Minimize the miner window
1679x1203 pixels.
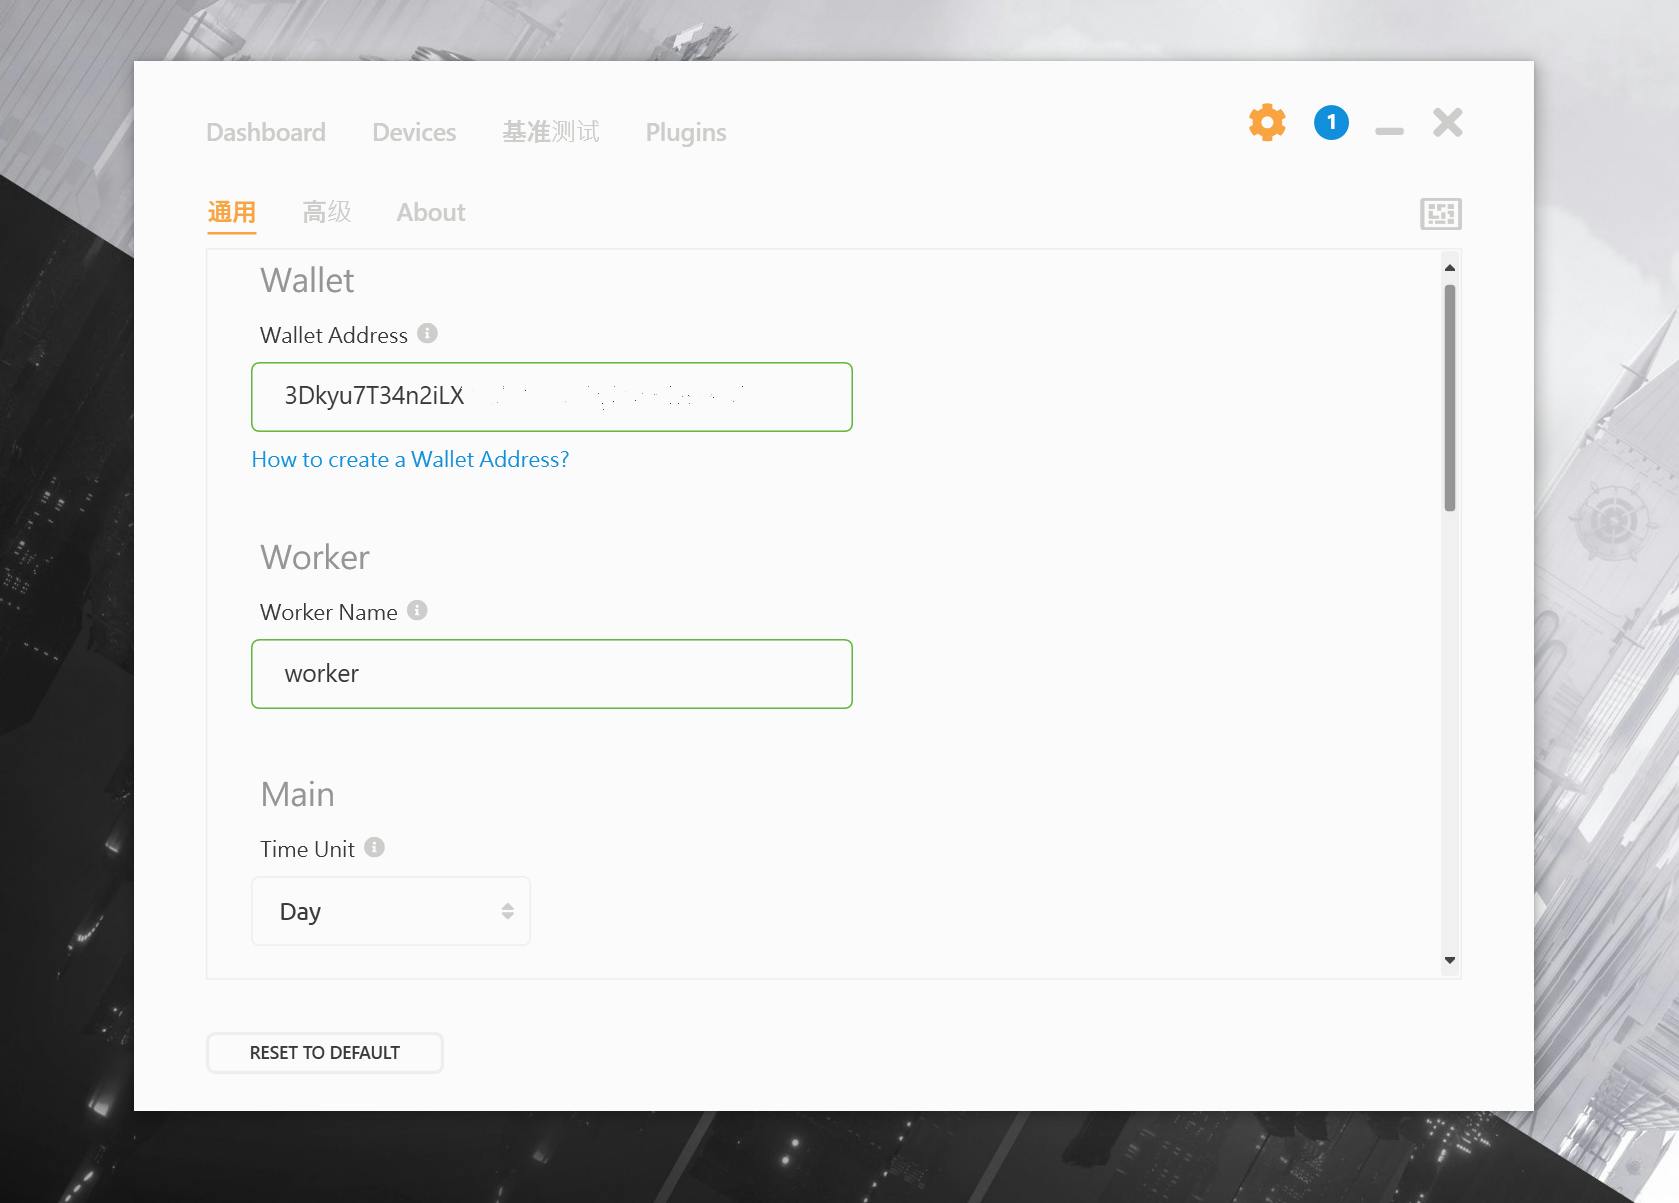(1389, 131)
